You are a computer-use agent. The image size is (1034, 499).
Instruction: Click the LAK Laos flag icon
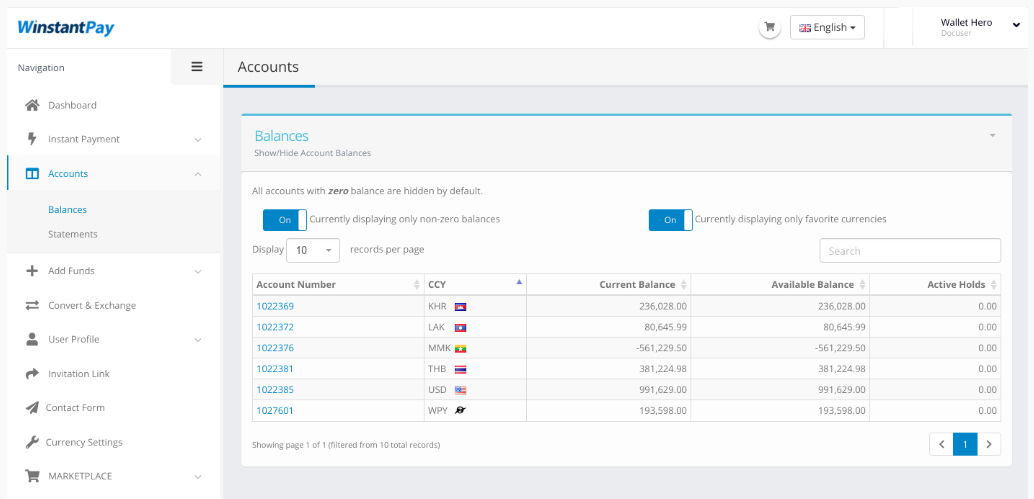460,327
